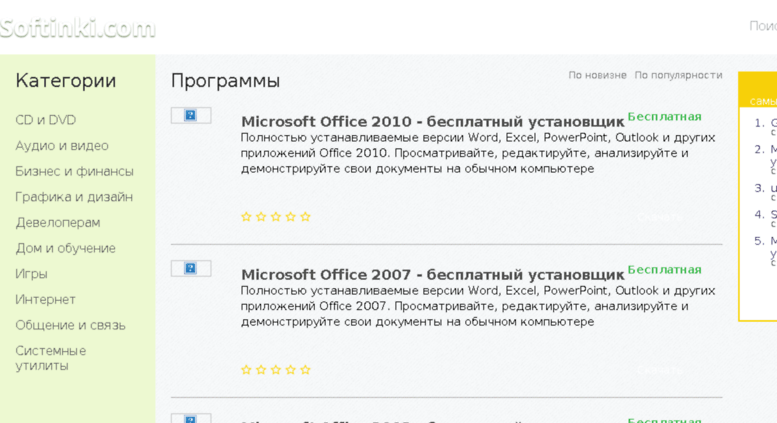Open the 'Общение и связь' category

pyautogui.click(x=70, y=325)
